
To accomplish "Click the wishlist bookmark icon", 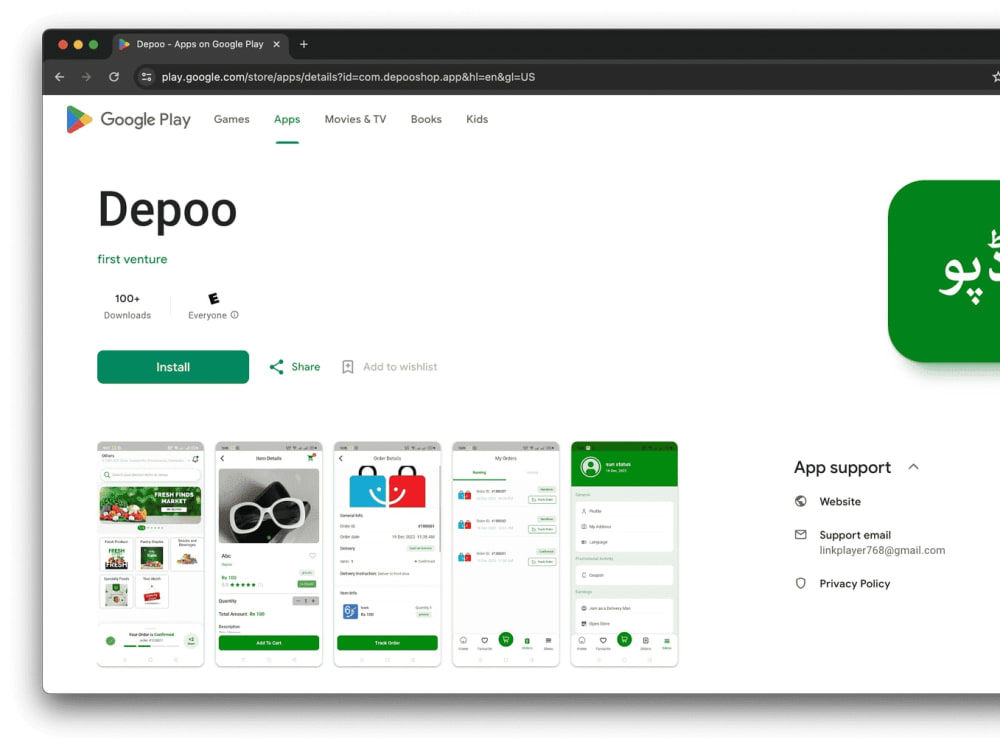I will coord(348,367).
